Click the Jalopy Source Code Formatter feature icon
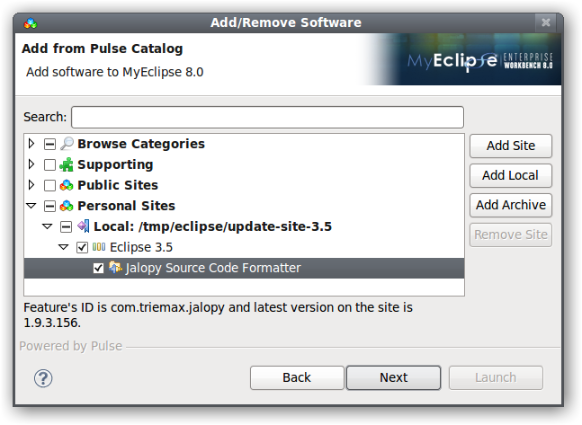582x425 pixels. coord(115,267)
